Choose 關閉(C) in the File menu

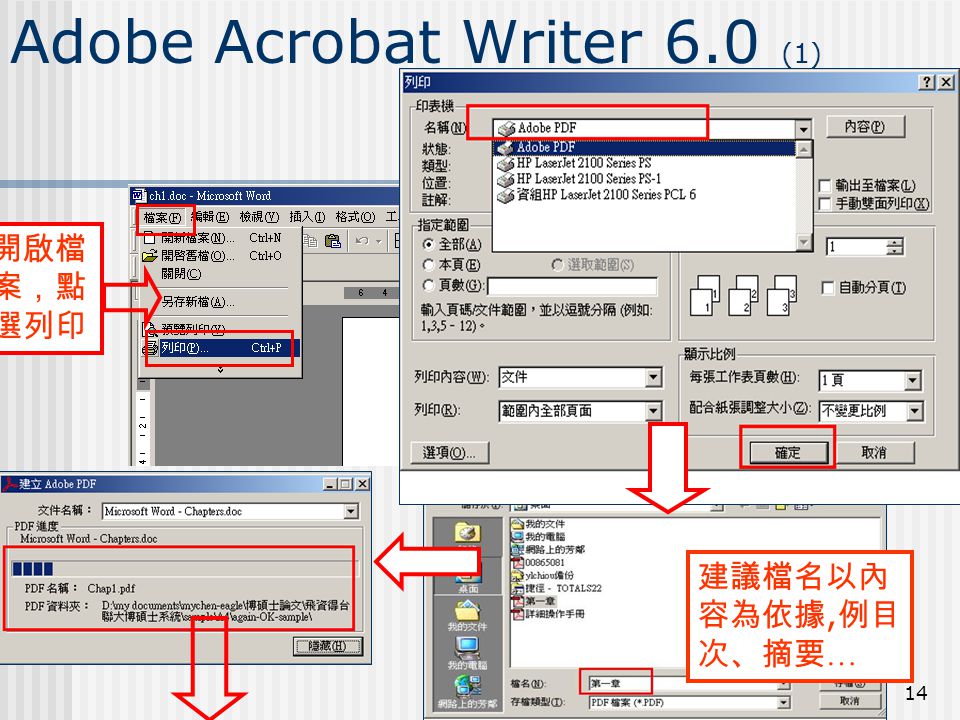(x=181, y=274)
